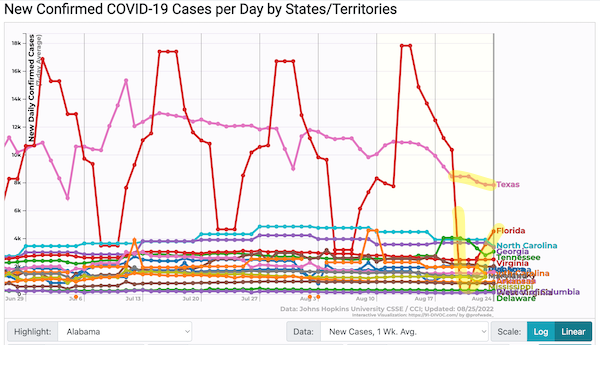
Task: Switch chart scale to Linear
Action: coord(573,331)
